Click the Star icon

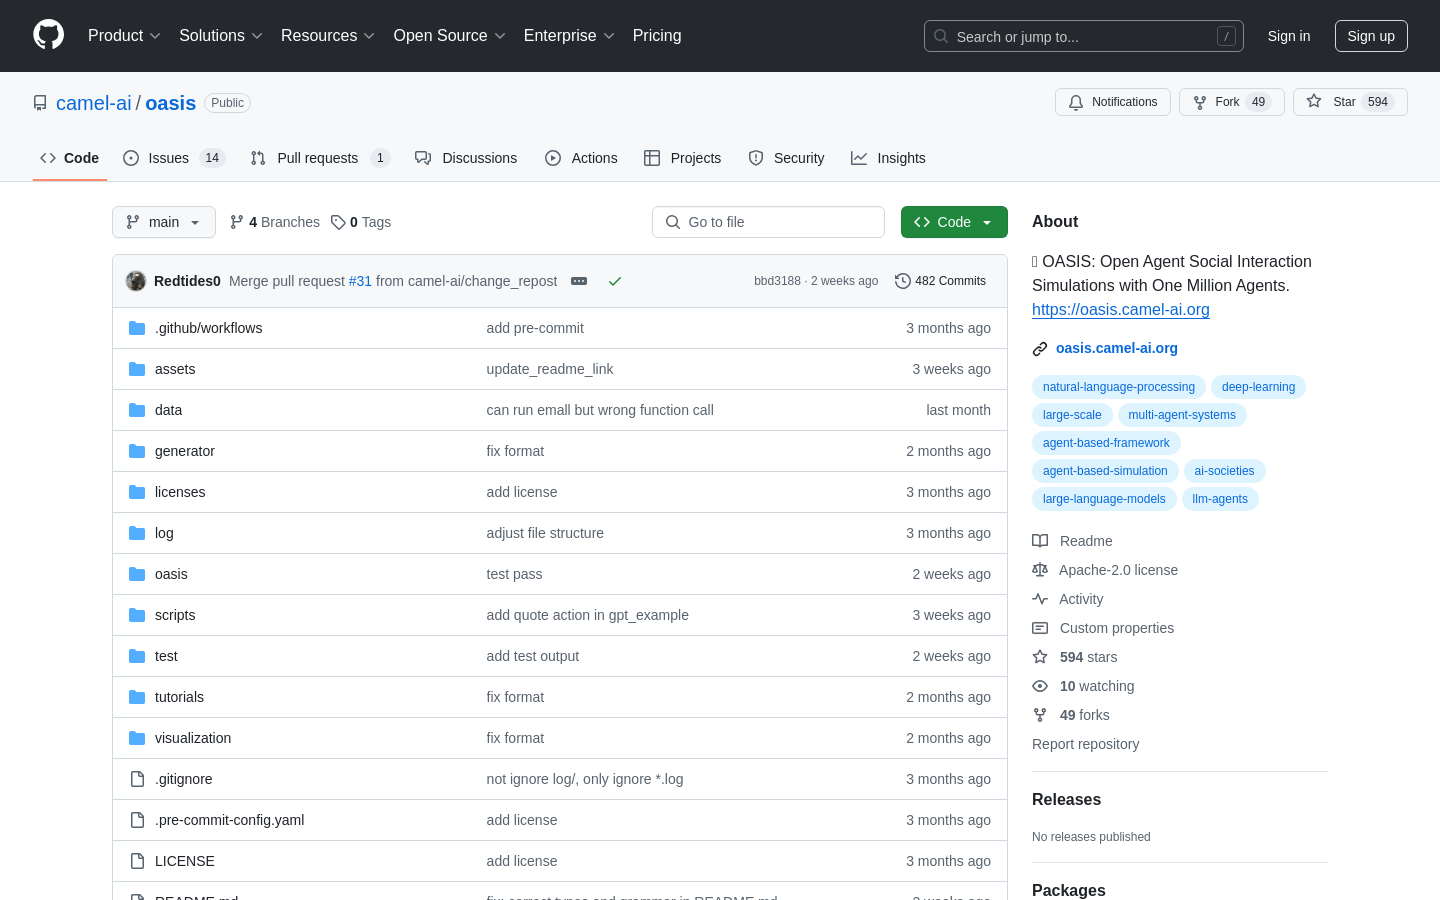click(x=1314, y=102)
